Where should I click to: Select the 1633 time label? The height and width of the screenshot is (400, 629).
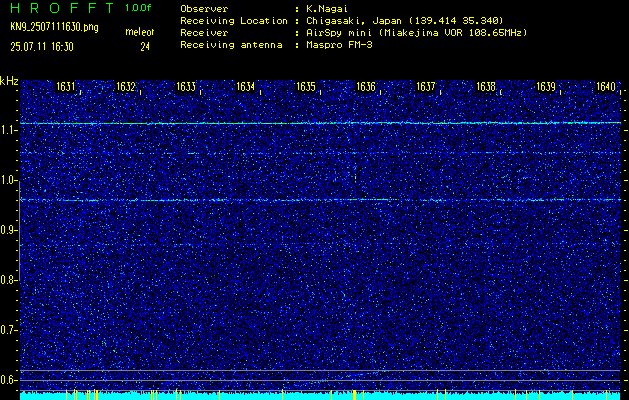186,87
